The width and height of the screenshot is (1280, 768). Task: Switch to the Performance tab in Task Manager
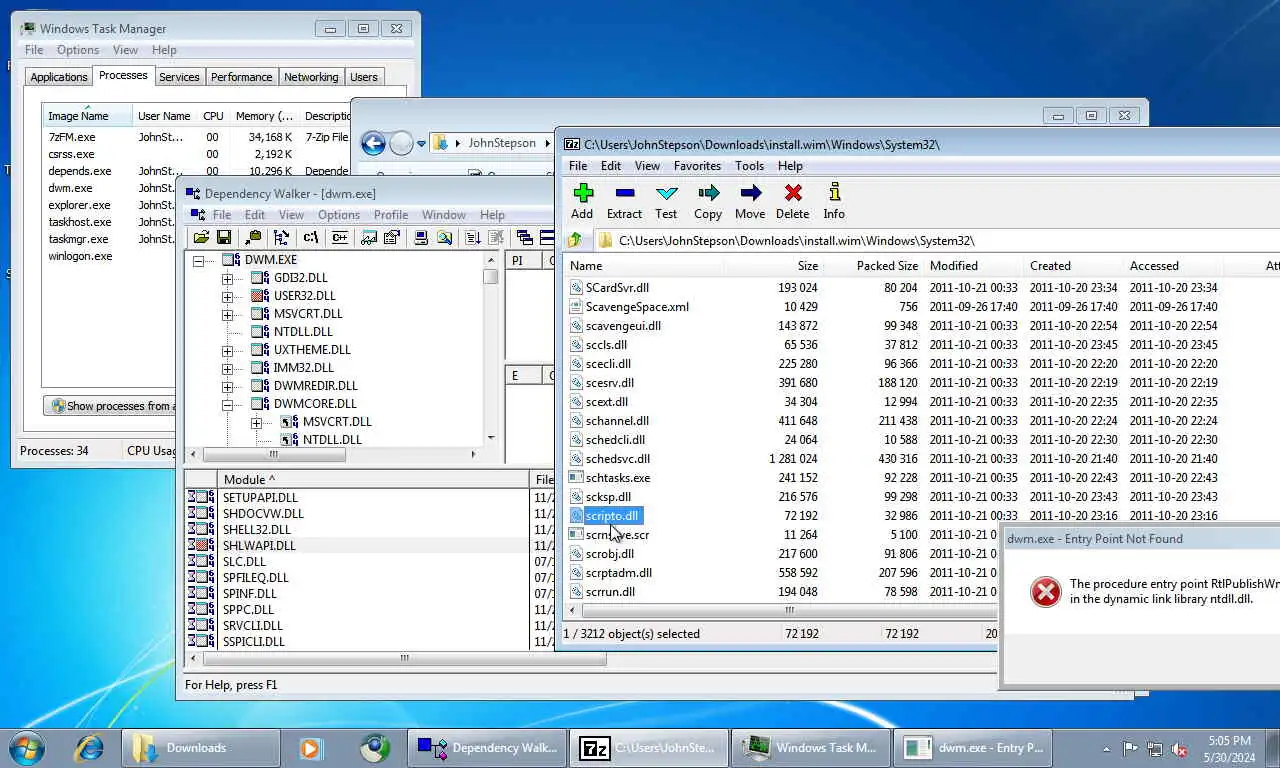point(241,77)
